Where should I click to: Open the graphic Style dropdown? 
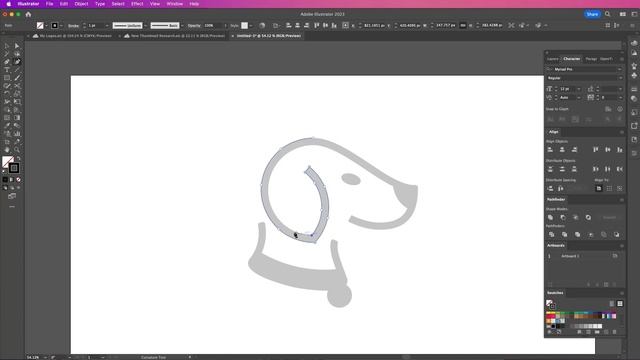[251, 26]
